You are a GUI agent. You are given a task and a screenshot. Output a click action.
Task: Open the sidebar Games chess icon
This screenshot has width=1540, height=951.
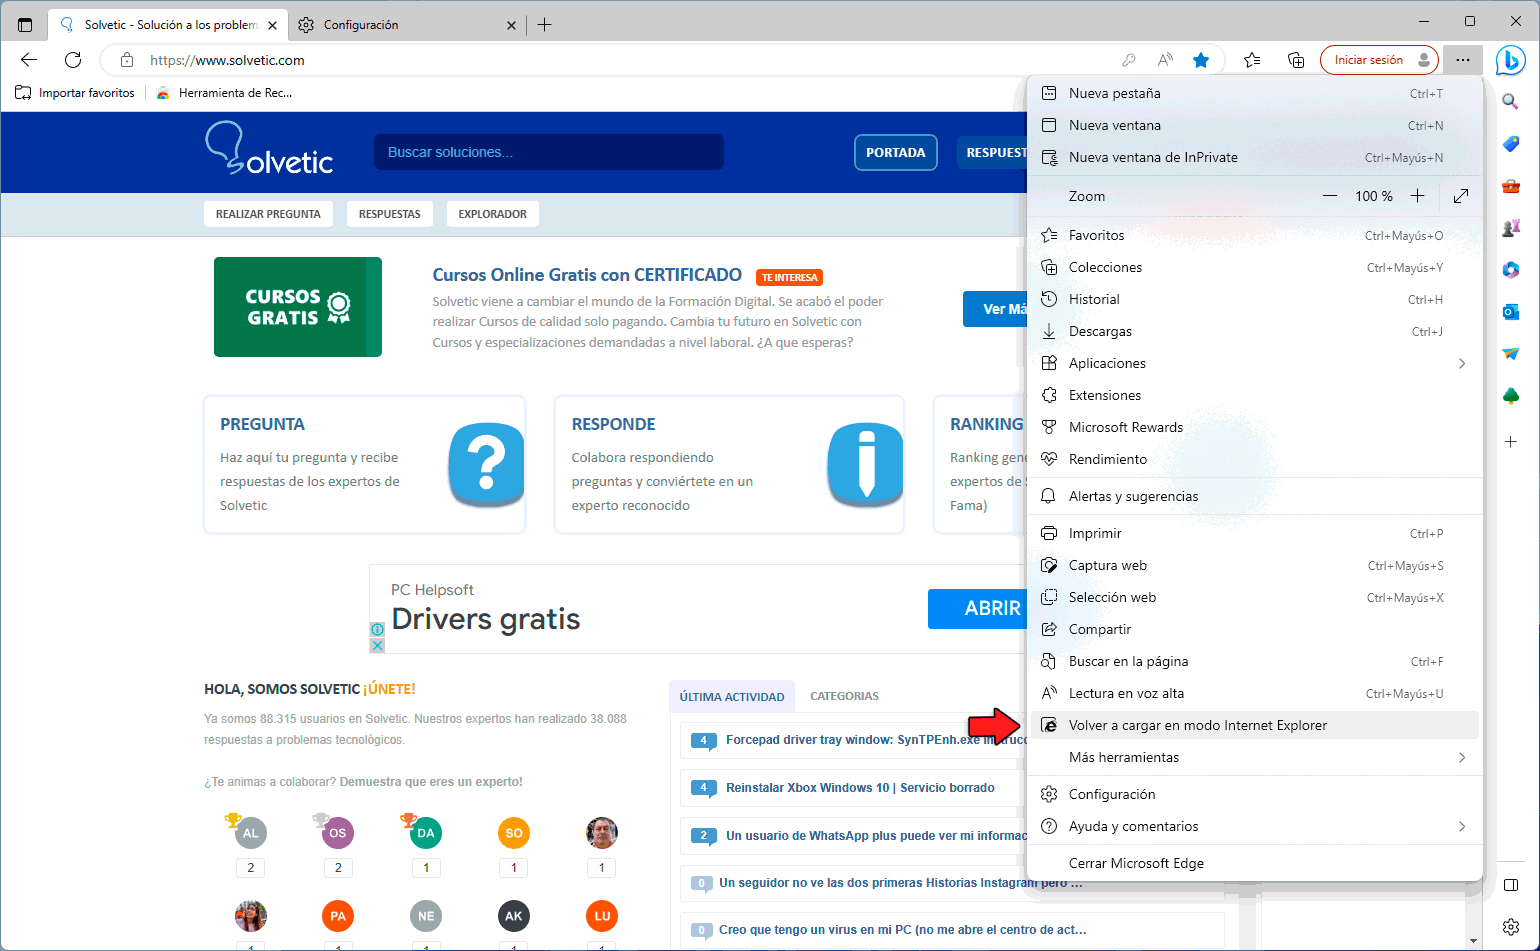[1511, 228]
